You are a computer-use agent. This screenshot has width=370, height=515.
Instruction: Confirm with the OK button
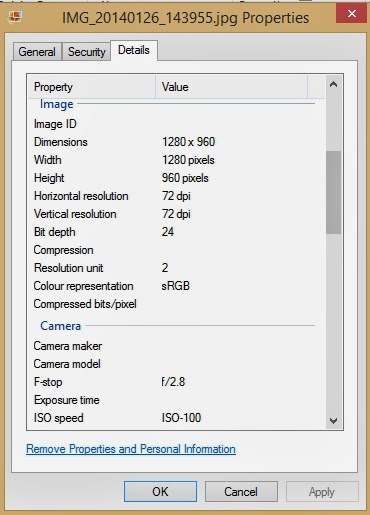(x=160, y=491)
